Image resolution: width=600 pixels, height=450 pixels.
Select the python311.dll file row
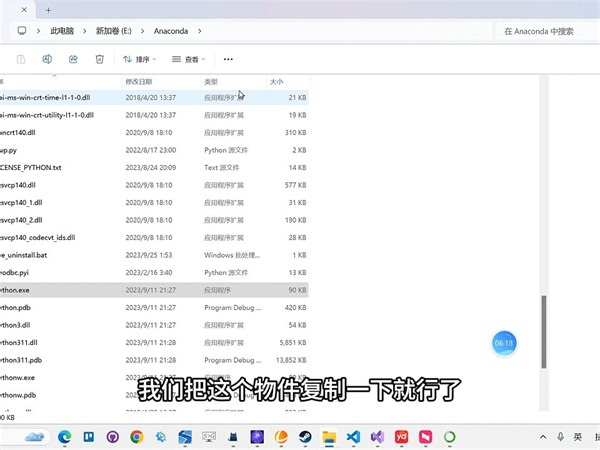(154, 342)
